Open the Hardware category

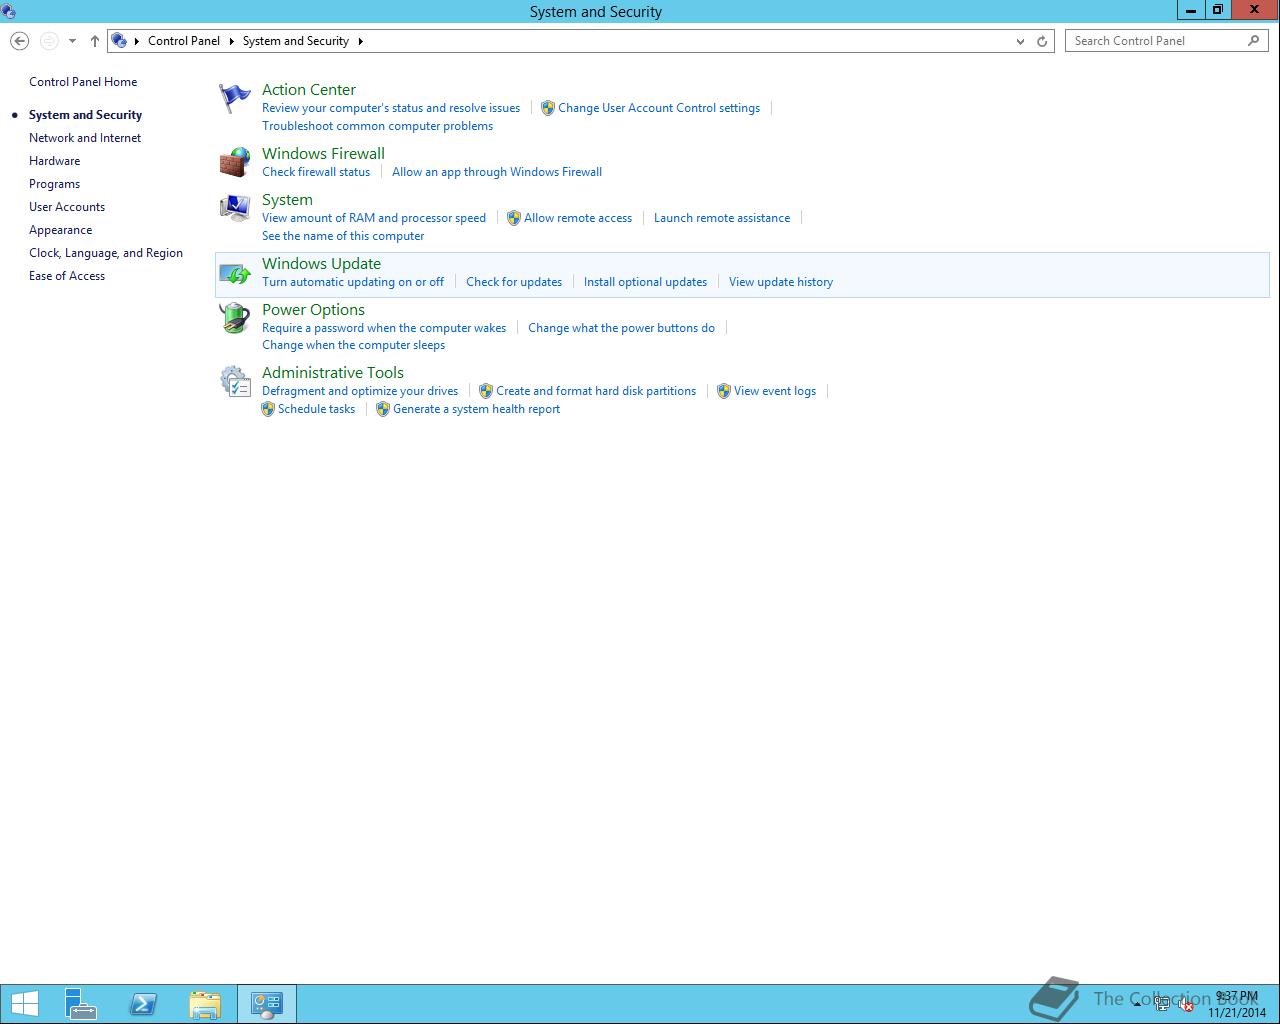[54, 161]
